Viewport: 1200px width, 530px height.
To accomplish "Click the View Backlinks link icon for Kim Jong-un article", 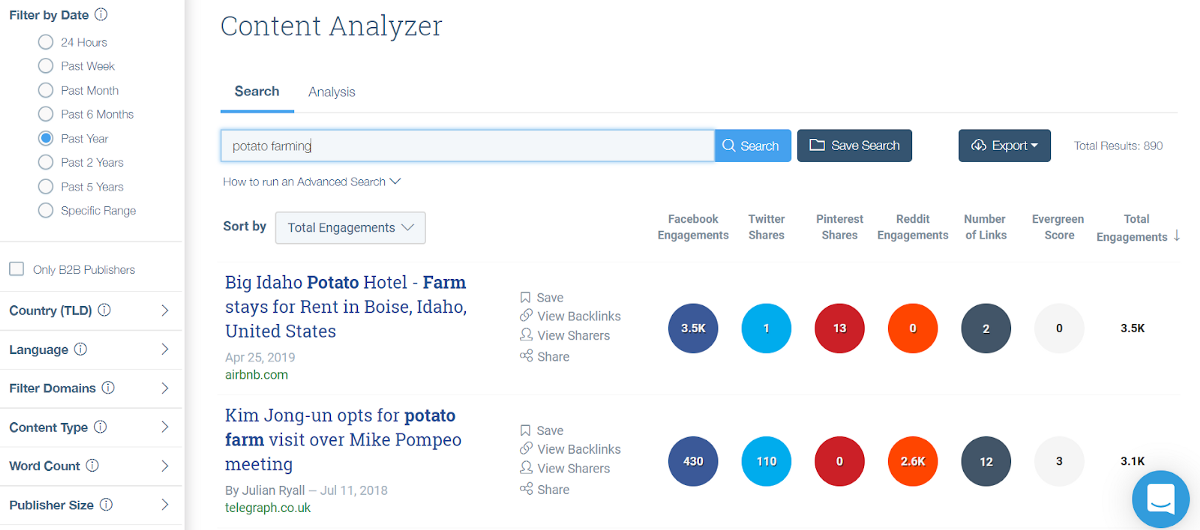I will point(526,449).
